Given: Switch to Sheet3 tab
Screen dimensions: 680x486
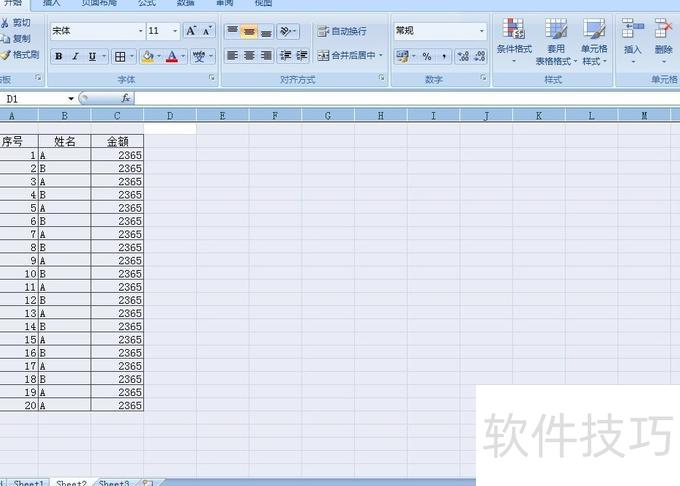Looking at the screenshot, I should coord(114,483).
